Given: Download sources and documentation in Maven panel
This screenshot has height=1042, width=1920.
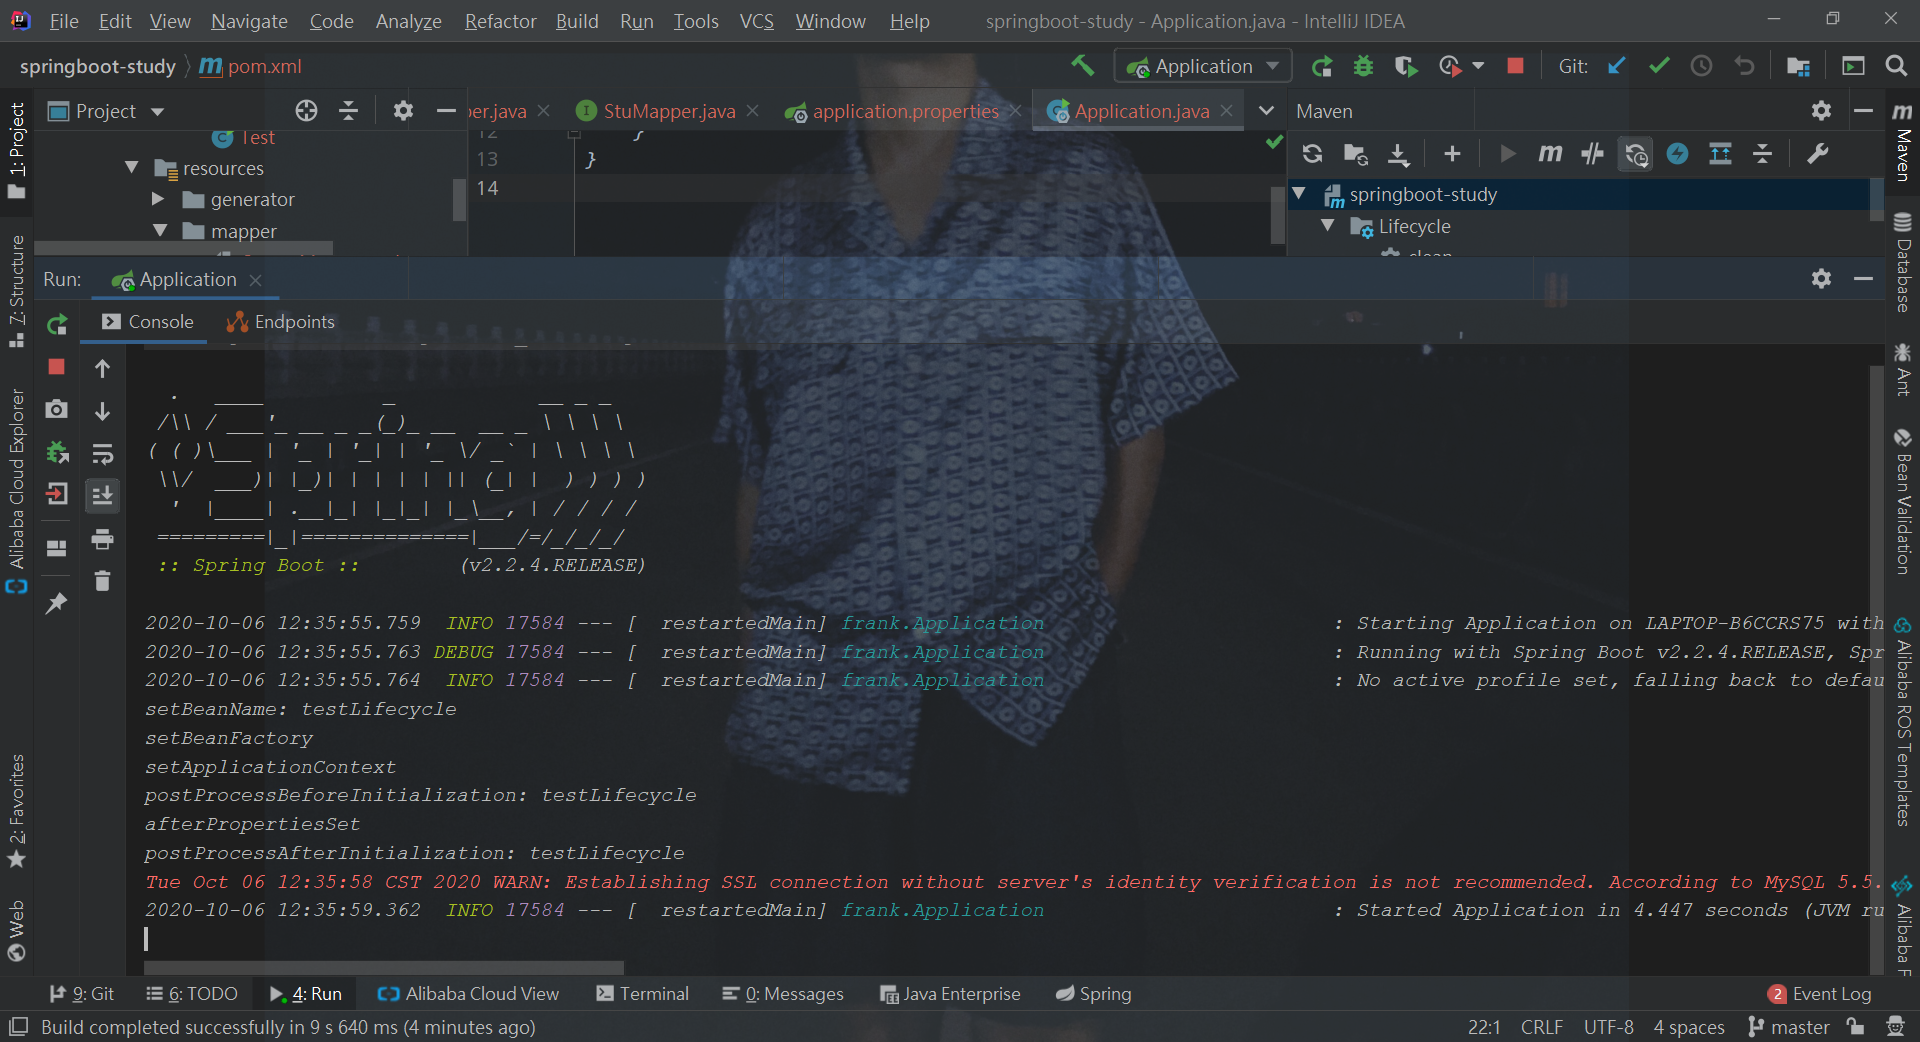Looking at the screenshot, I should point(1398,153).
